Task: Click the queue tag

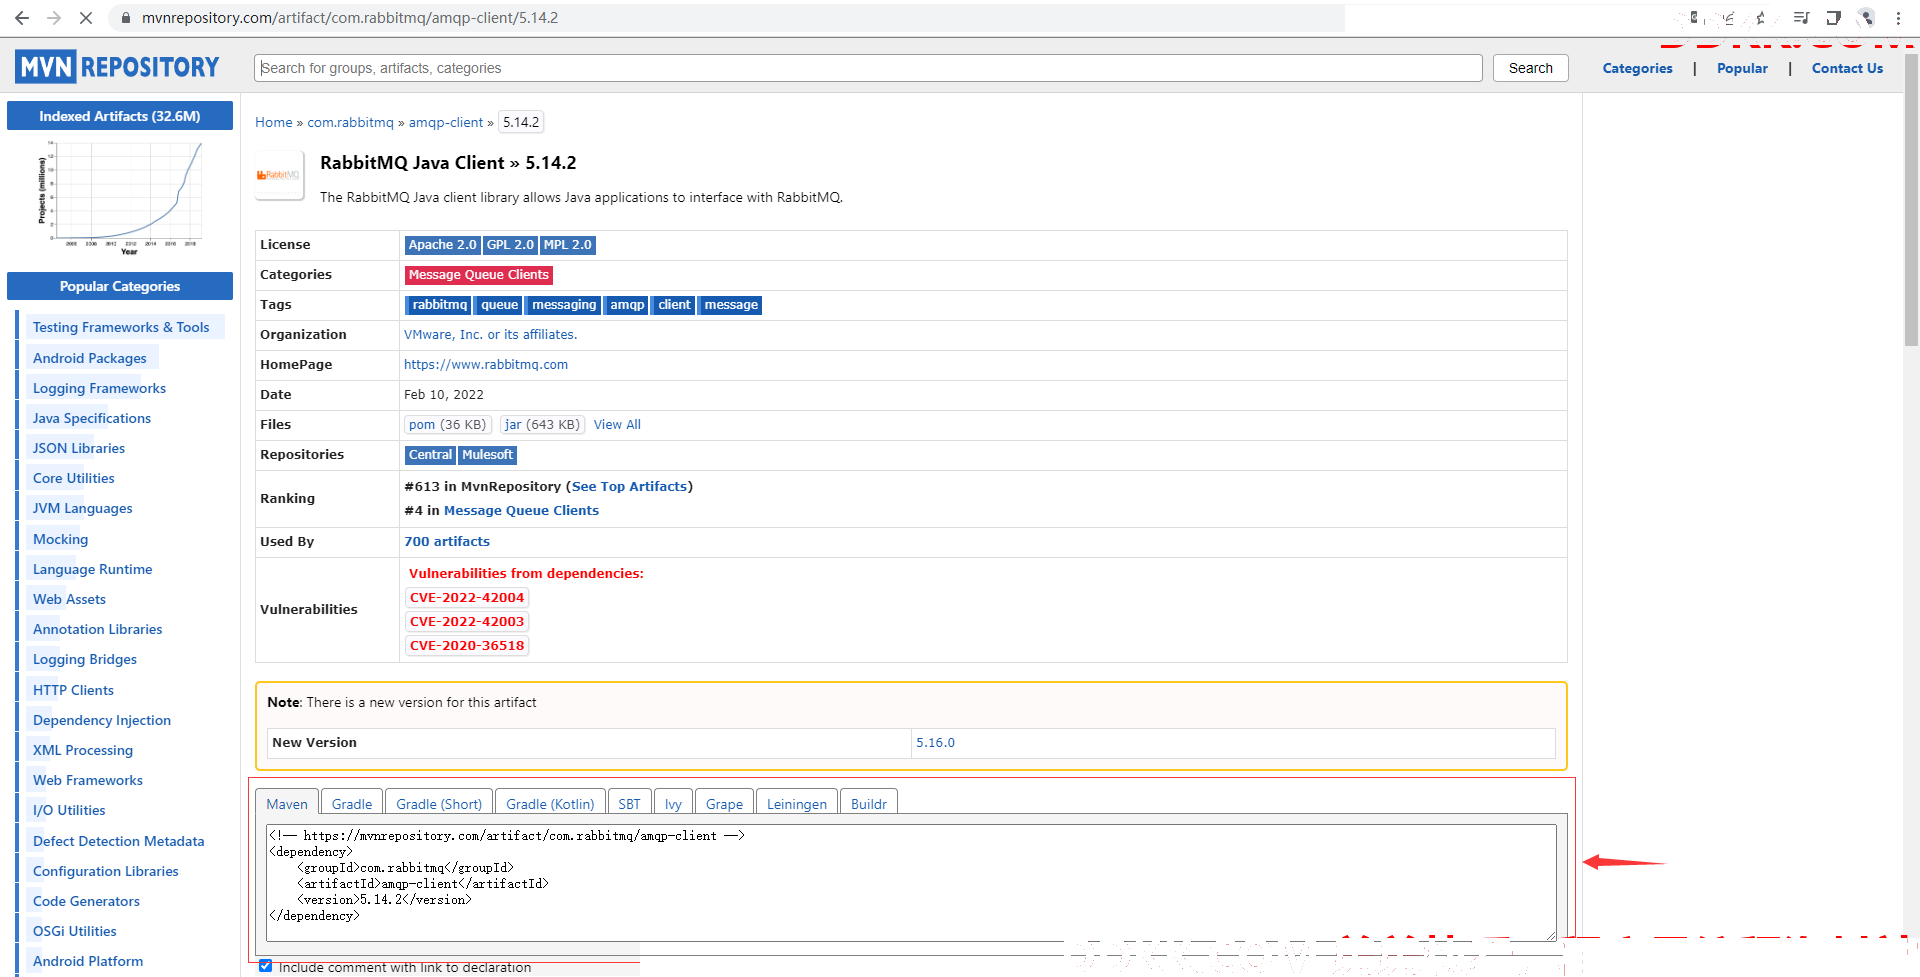Action: [499, 305]
